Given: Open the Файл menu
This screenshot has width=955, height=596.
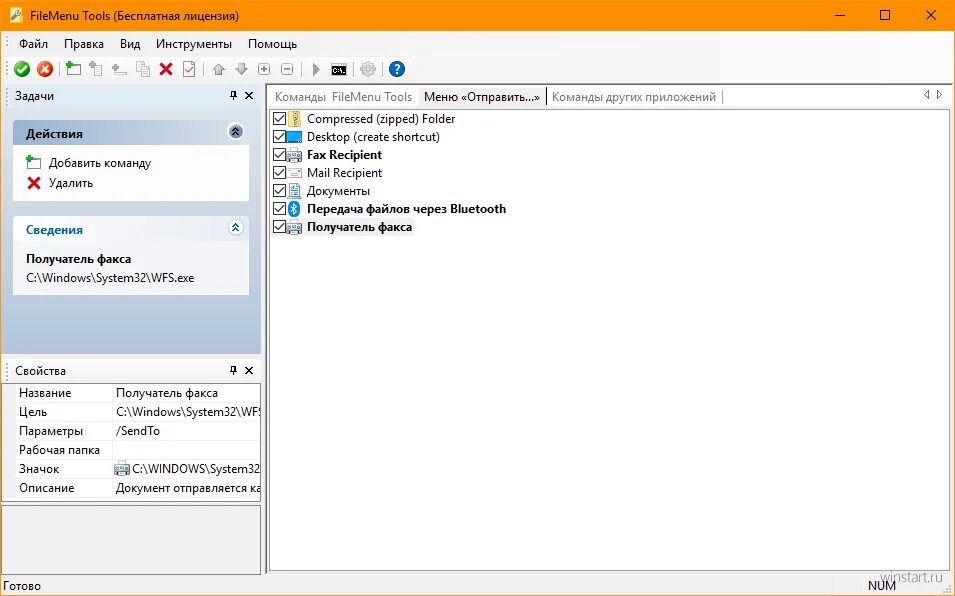Looking at the screenshot, I should tap(33, 44).
